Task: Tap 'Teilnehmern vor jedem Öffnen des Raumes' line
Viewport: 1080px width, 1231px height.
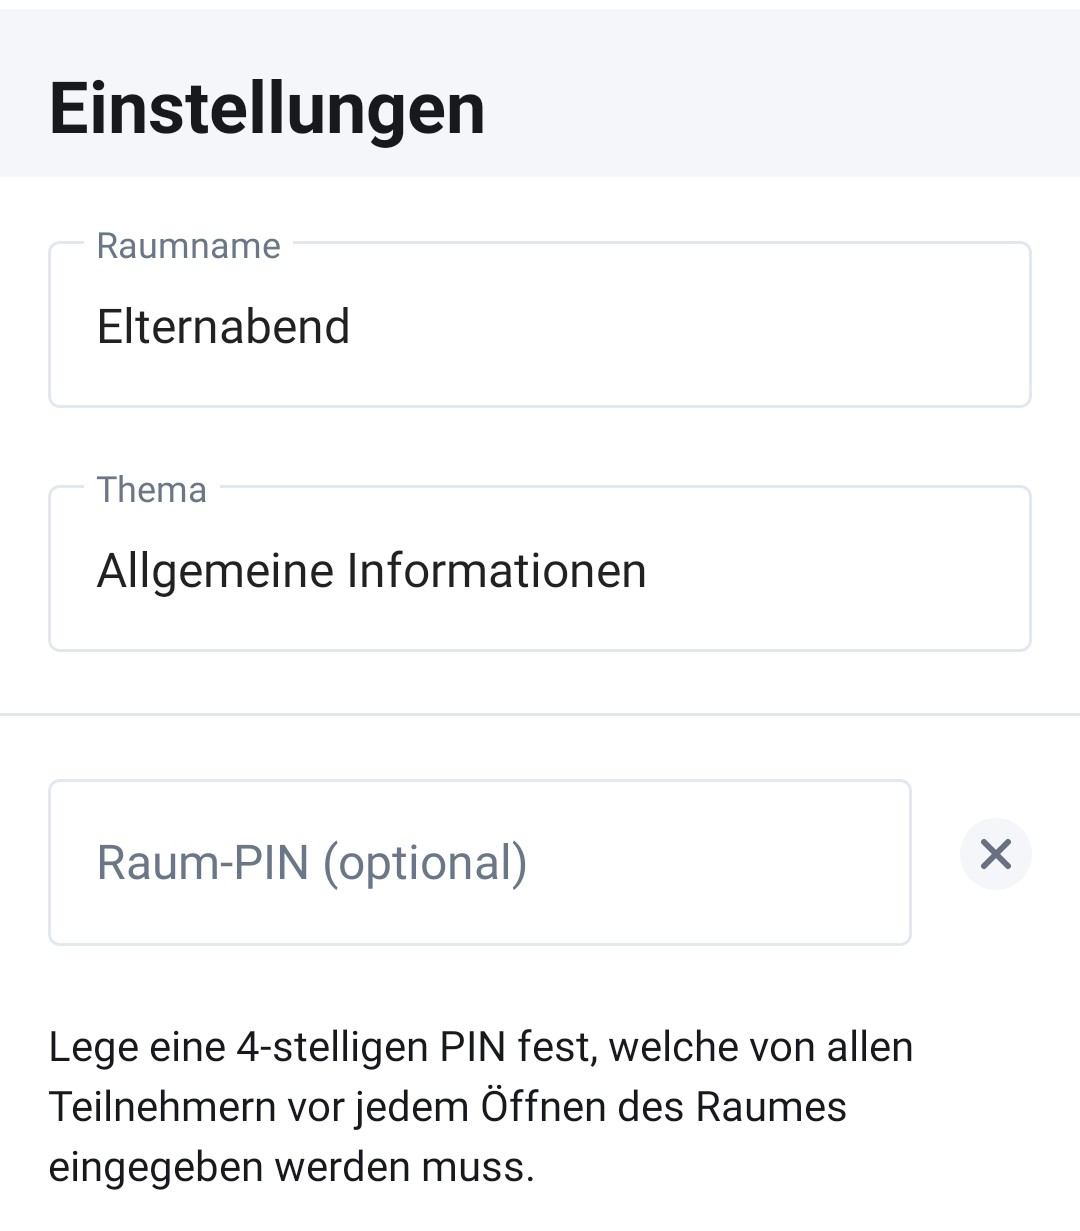Action: pos(447,1107)
